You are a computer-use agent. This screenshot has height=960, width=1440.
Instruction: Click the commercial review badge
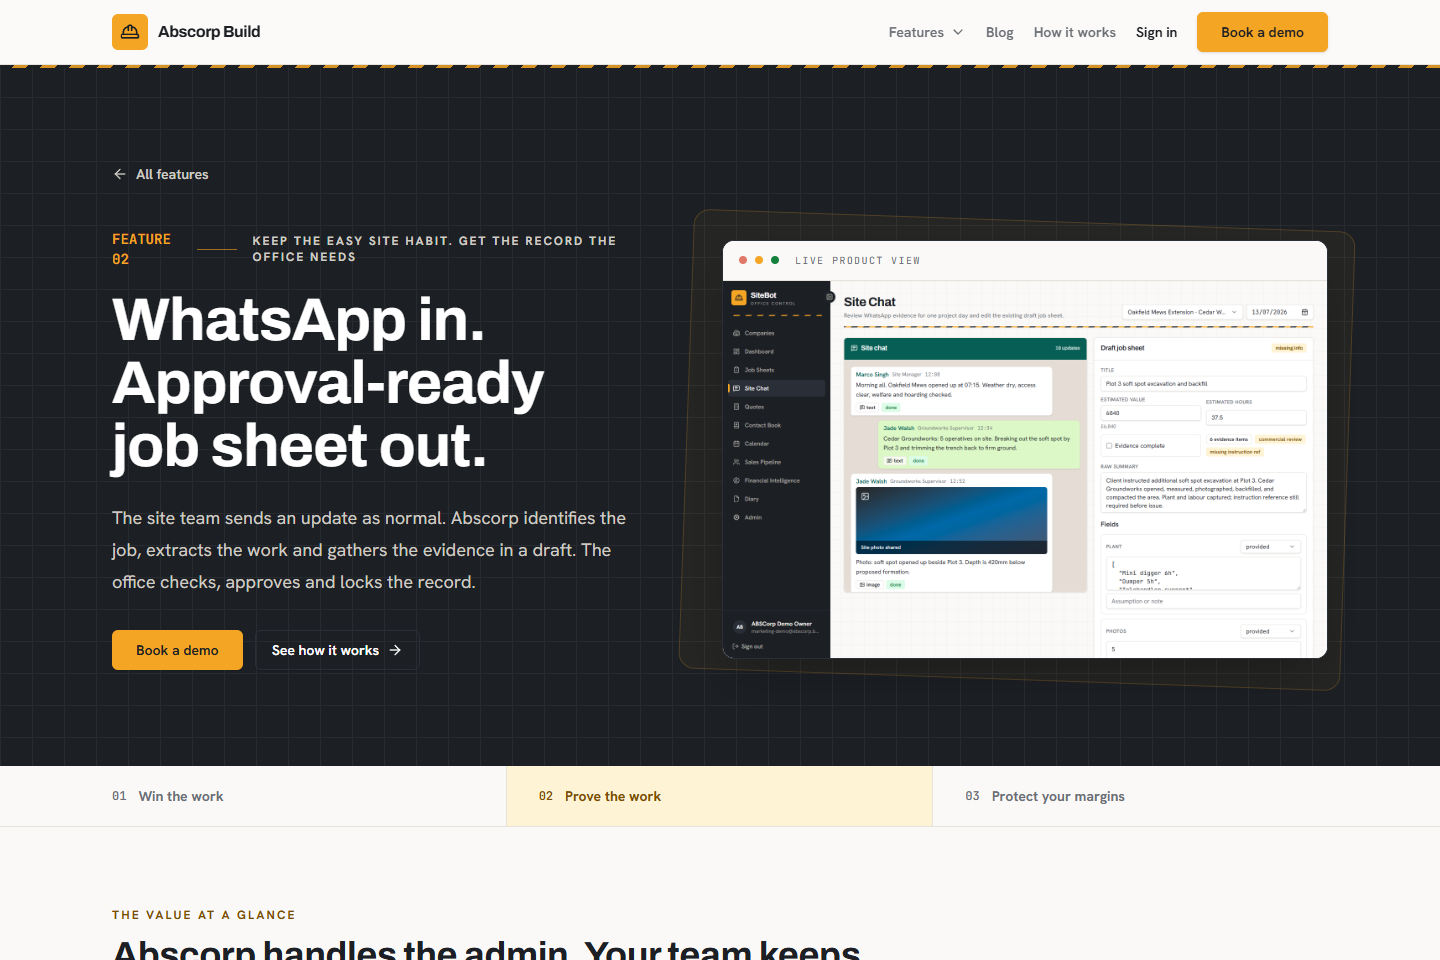click(x=1280, y=439)
